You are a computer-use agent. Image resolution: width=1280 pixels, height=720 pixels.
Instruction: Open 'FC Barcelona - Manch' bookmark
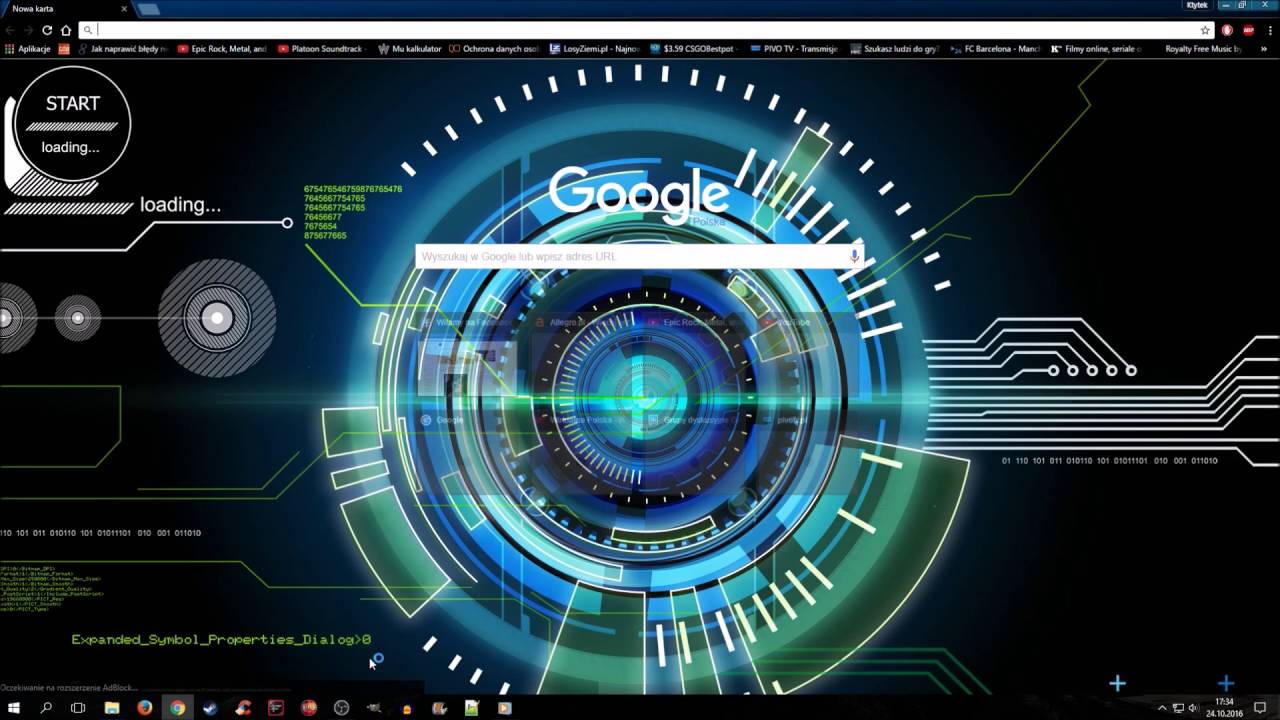pyautogui.click(x=995, y=48)
